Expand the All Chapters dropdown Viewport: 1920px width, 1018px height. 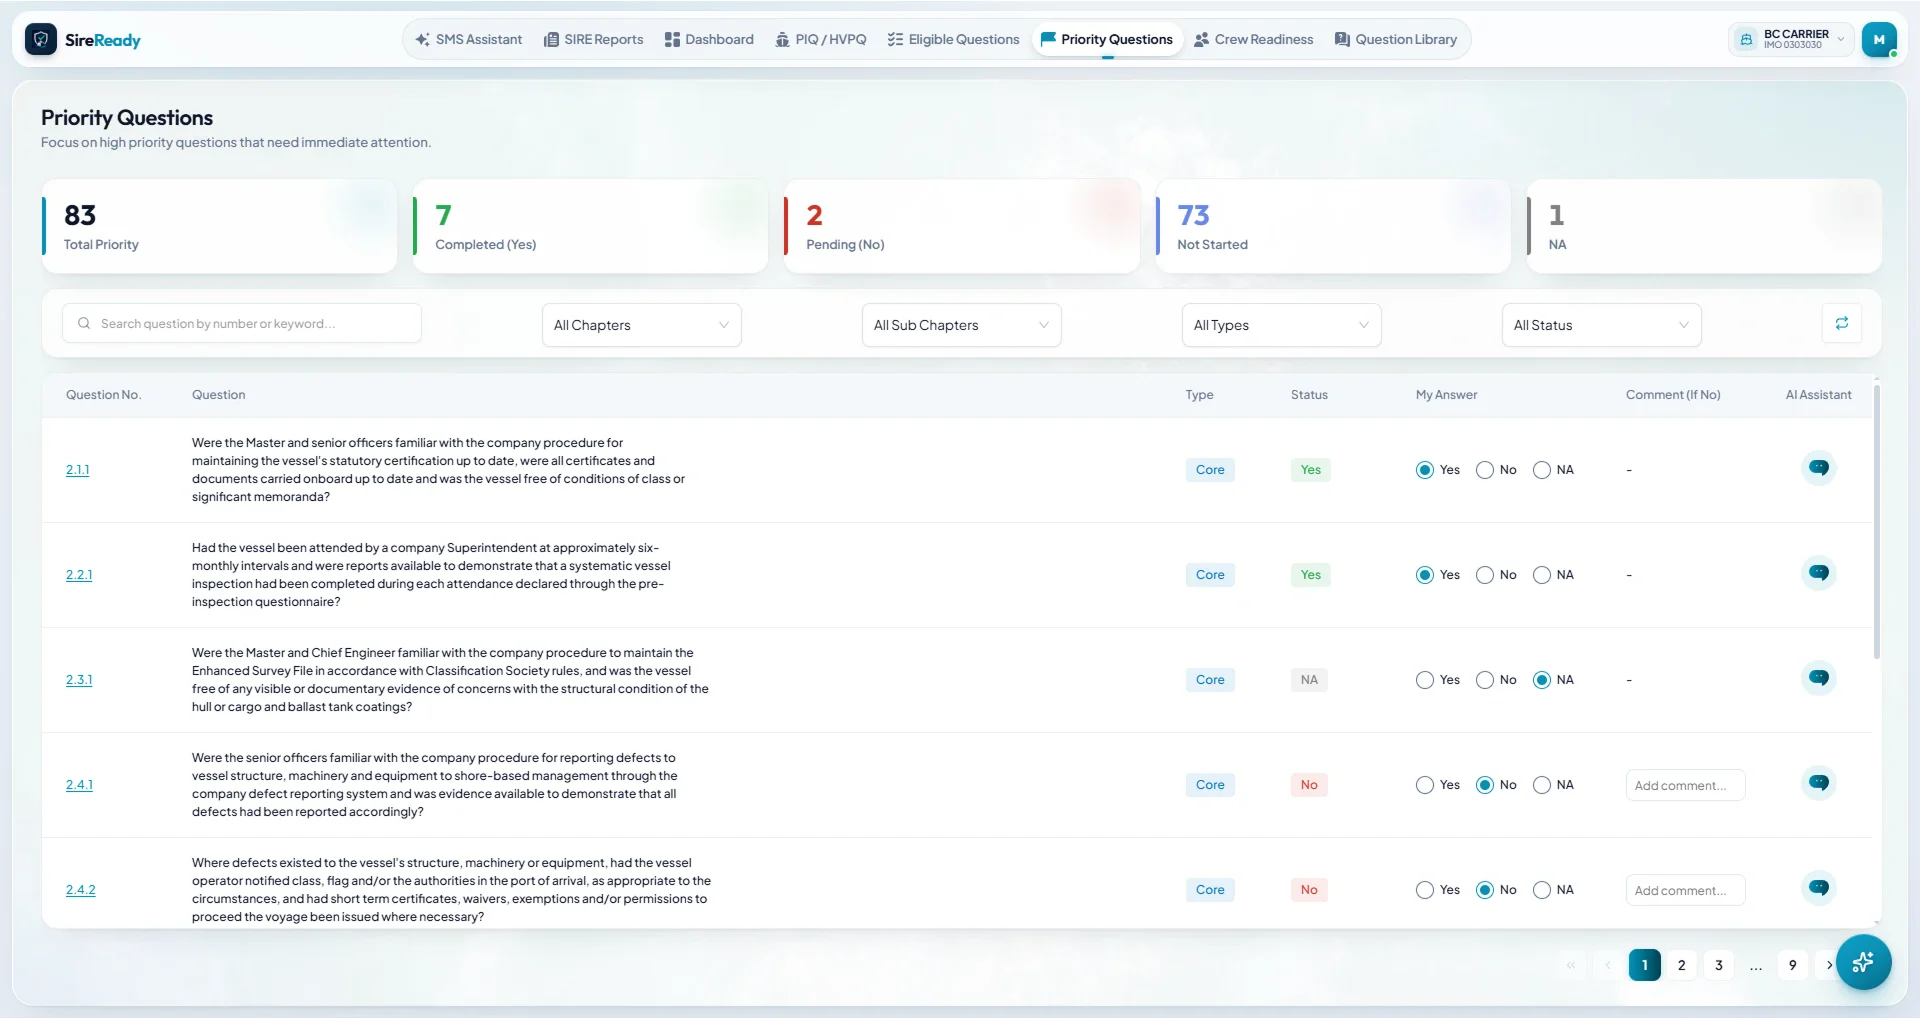click(x=641, y=325)
